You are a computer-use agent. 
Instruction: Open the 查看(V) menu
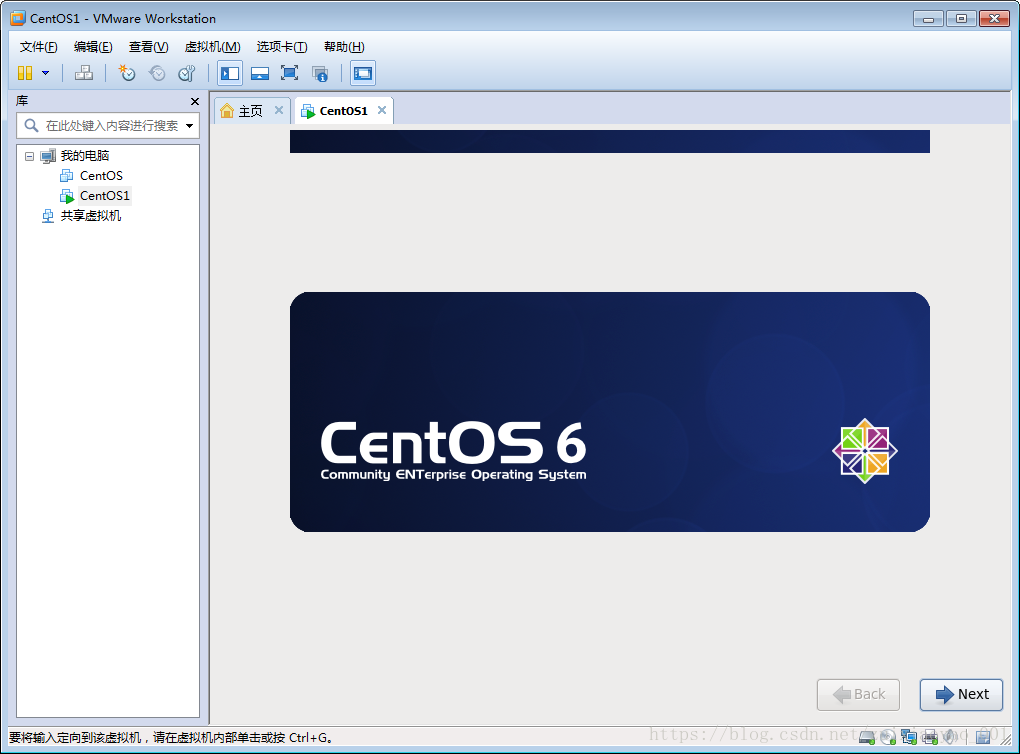(x=148, y=47)
